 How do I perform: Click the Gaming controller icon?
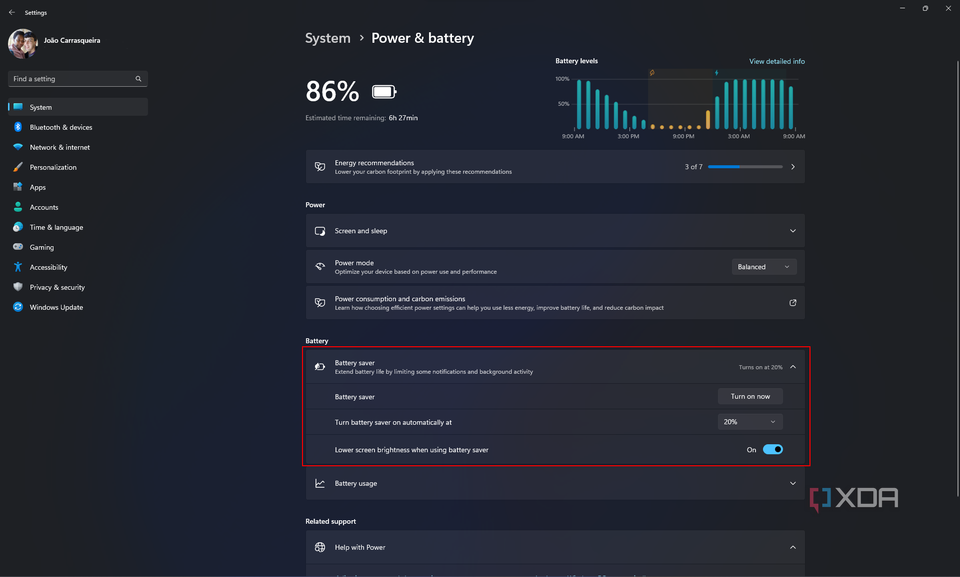[x=18, y=247]
